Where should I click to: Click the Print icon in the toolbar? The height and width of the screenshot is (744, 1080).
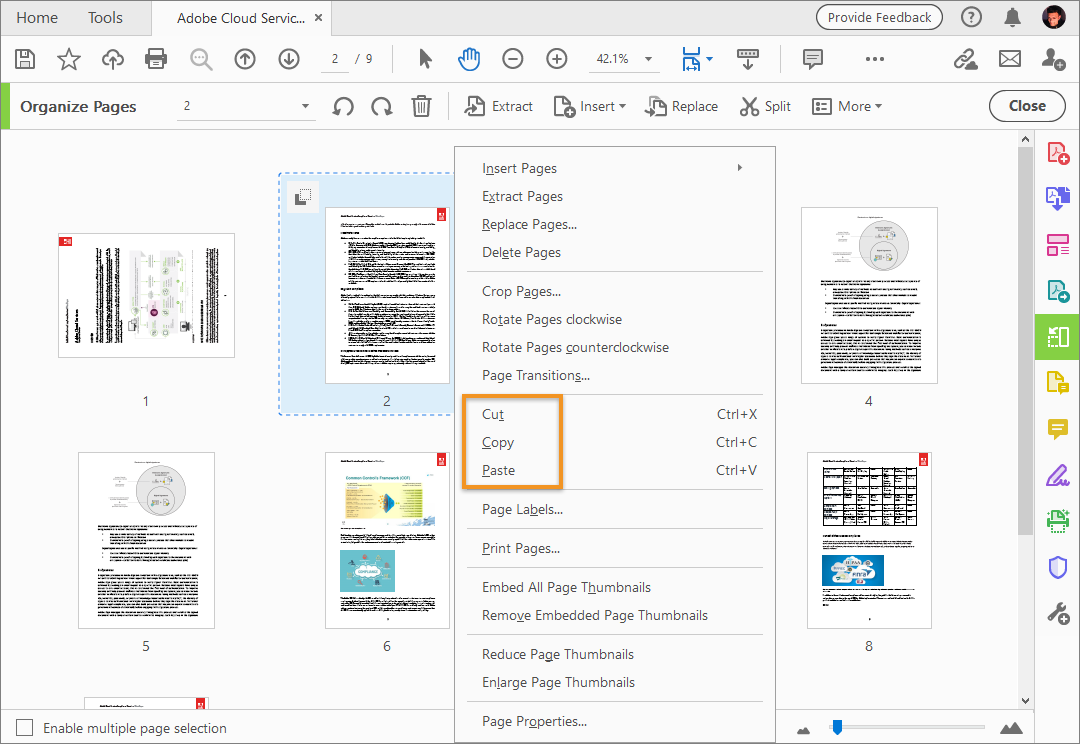[156, 59]
